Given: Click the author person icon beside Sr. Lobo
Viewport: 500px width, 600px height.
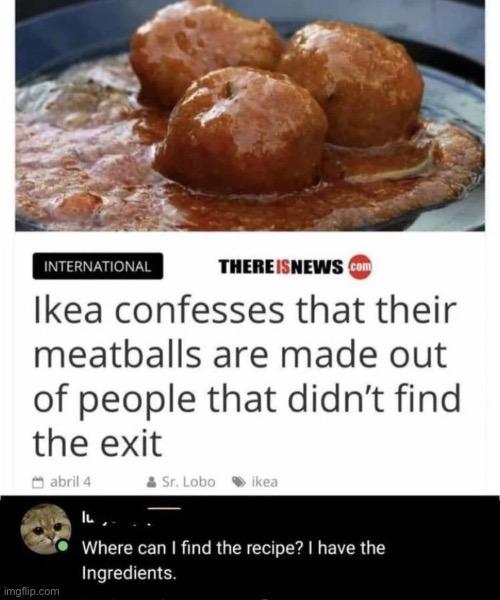Looking at the screenshot, I should point(151,482).
